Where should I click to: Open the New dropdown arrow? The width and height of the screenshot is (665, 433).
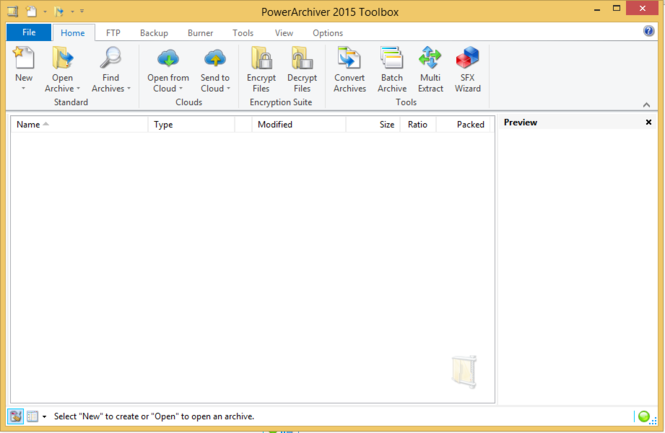point(24,88)
